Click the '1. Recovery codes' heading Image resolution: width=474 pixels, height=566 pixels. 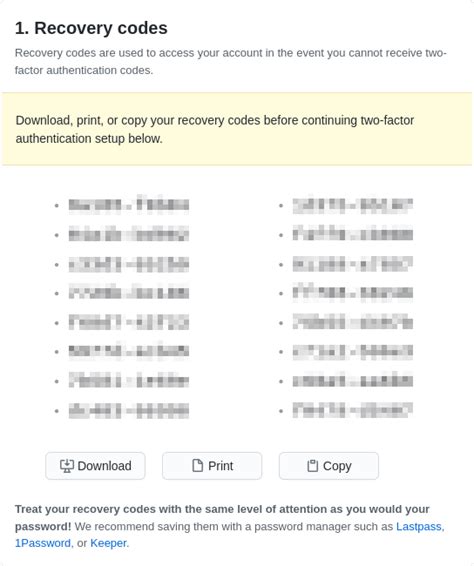point(91,28)
